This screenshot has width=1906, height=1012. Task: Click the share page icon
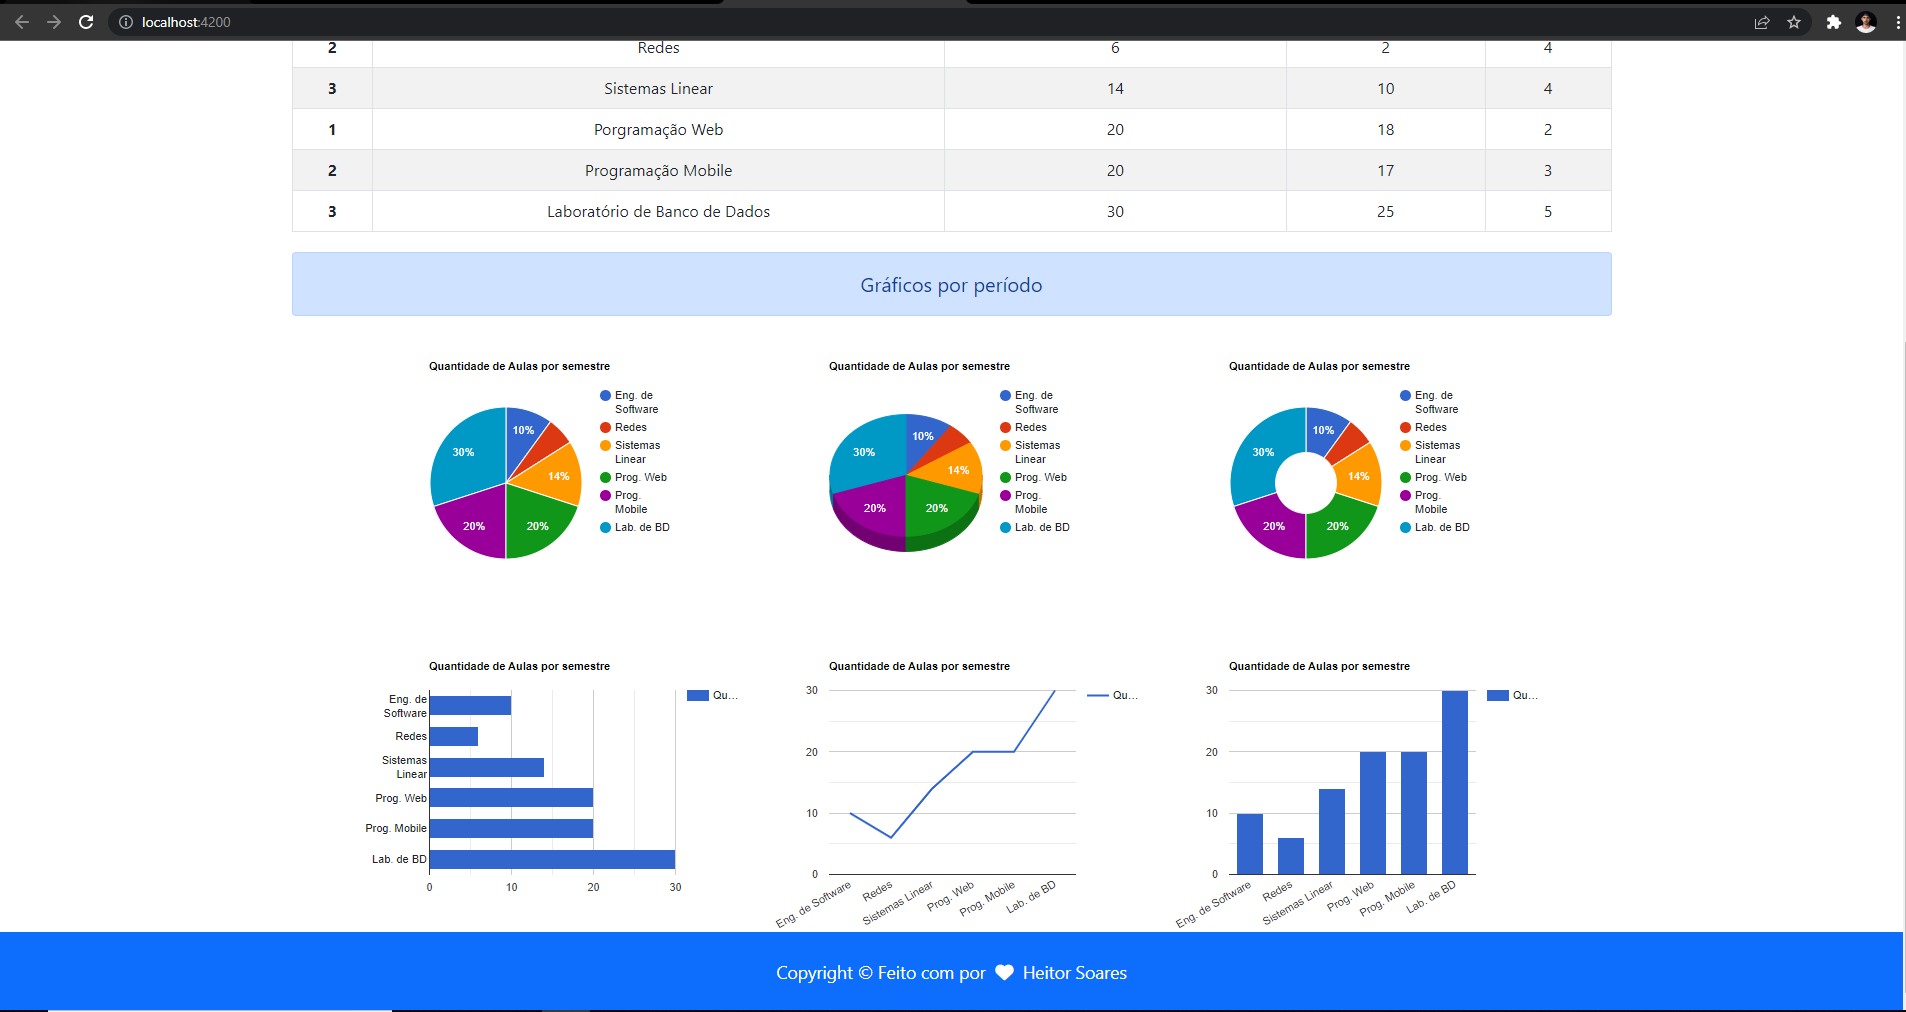1762,22
